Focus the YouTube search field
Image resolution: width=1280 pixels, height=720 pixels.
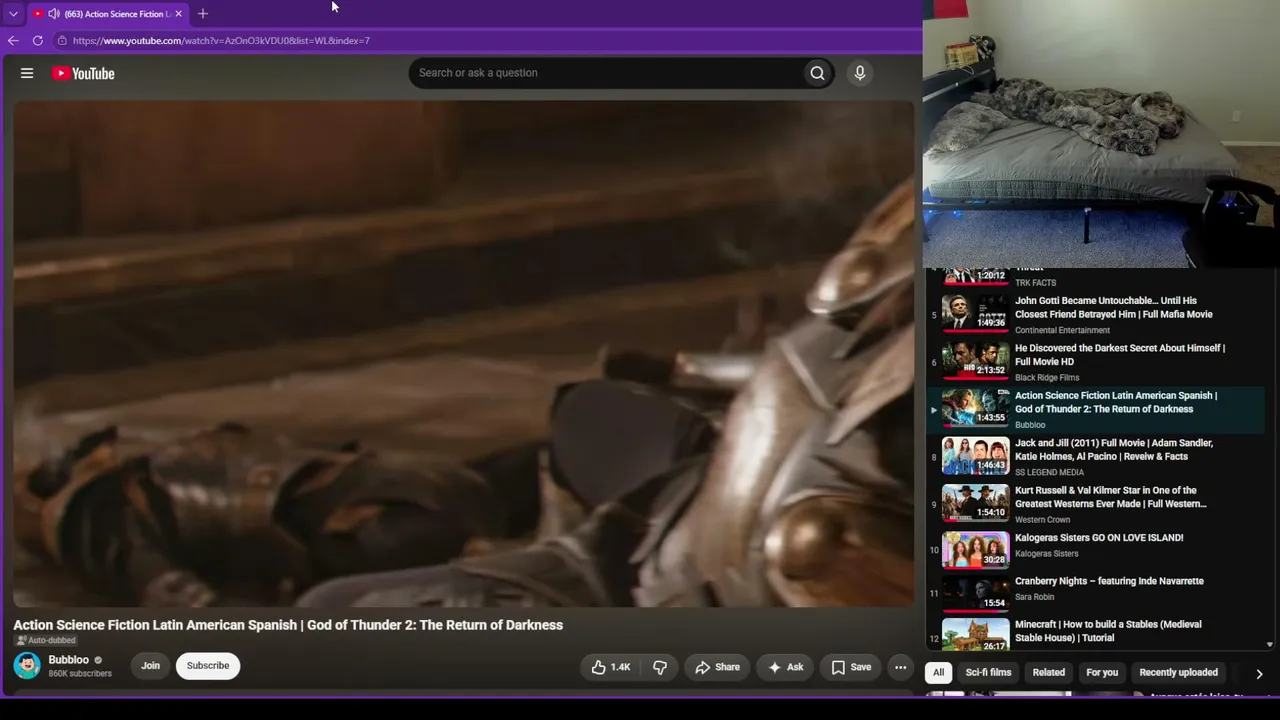(606, 73)
